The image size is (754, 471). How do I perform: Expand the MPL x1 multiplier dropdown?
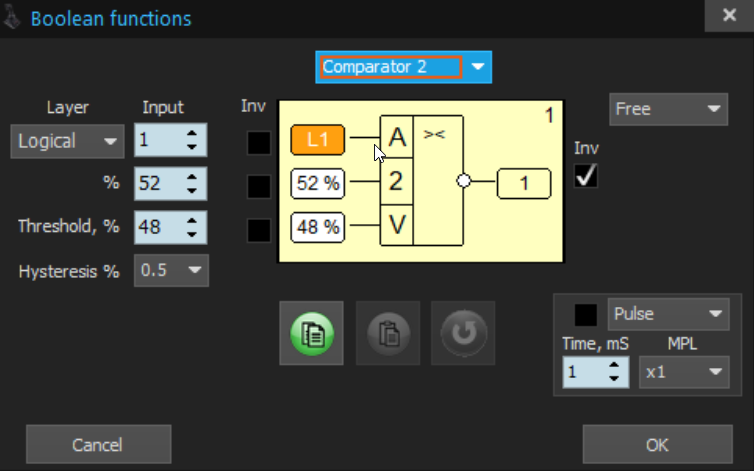pos(684,372)
